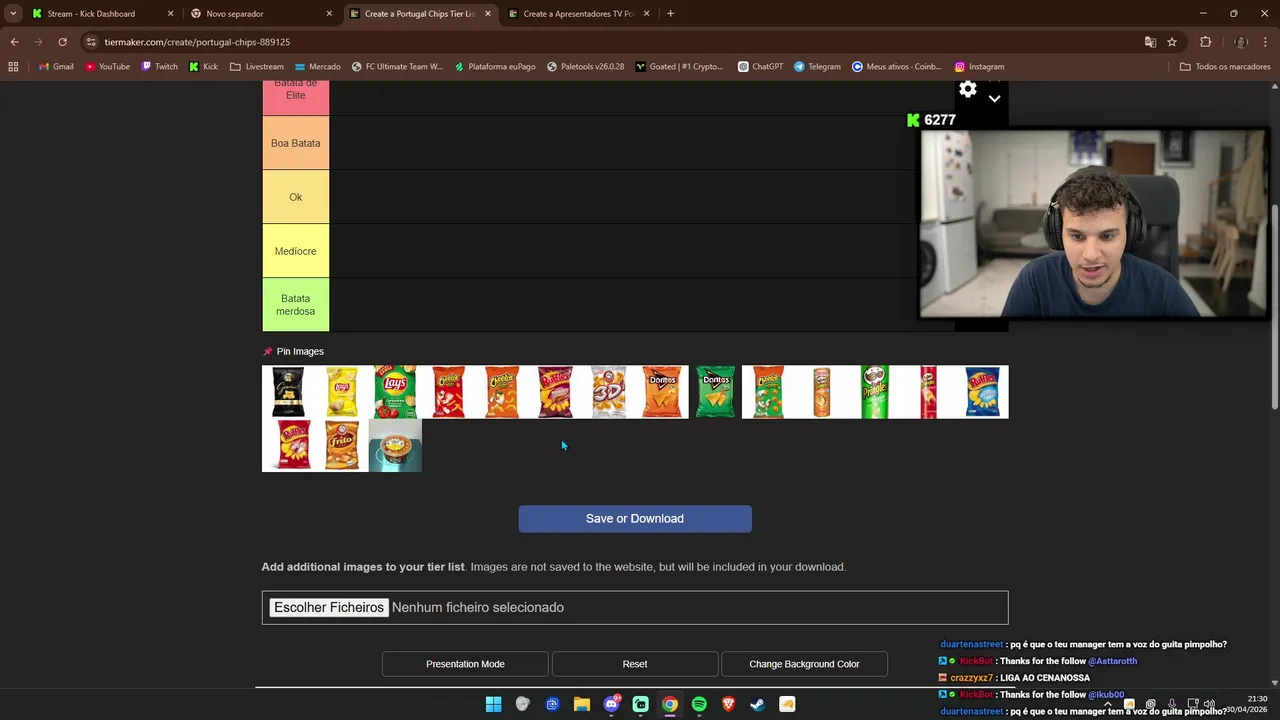The height and width of the screenshot is (720, 1280).
Task: Open Twitch bookmark
Action: tap(160, 67)
